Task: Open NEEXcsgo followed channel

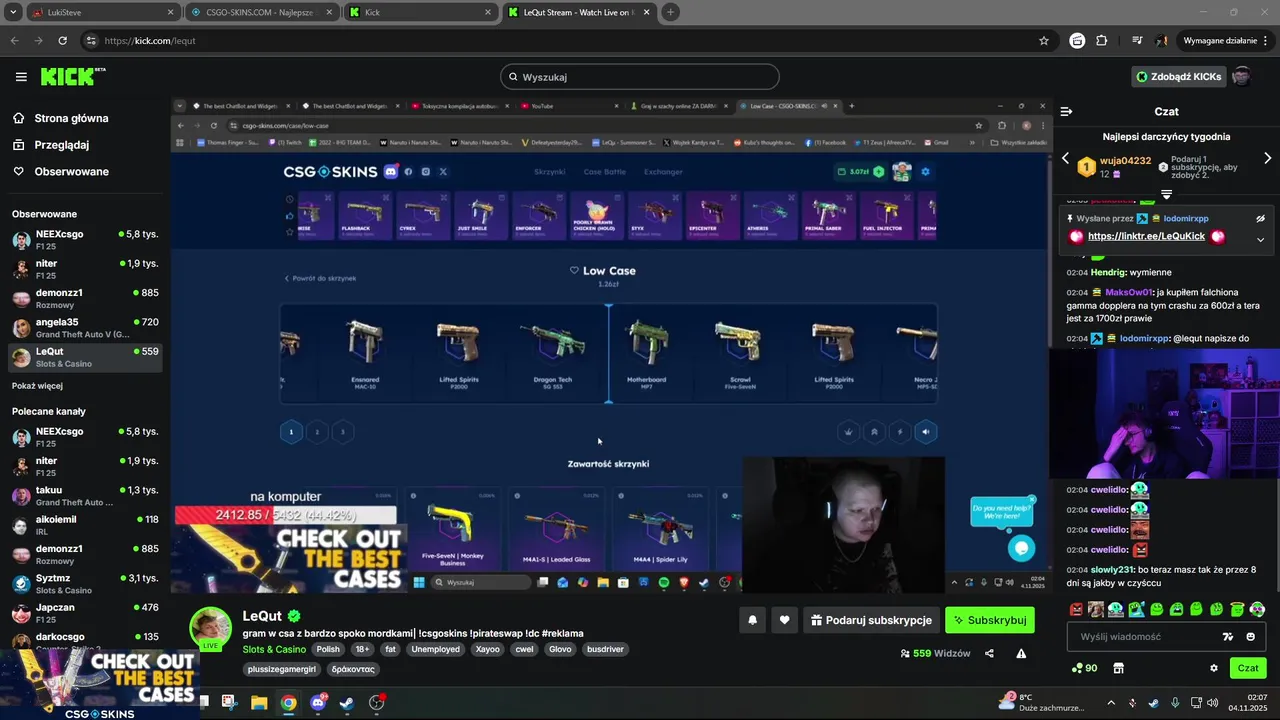Action: (x=84, y=239)
